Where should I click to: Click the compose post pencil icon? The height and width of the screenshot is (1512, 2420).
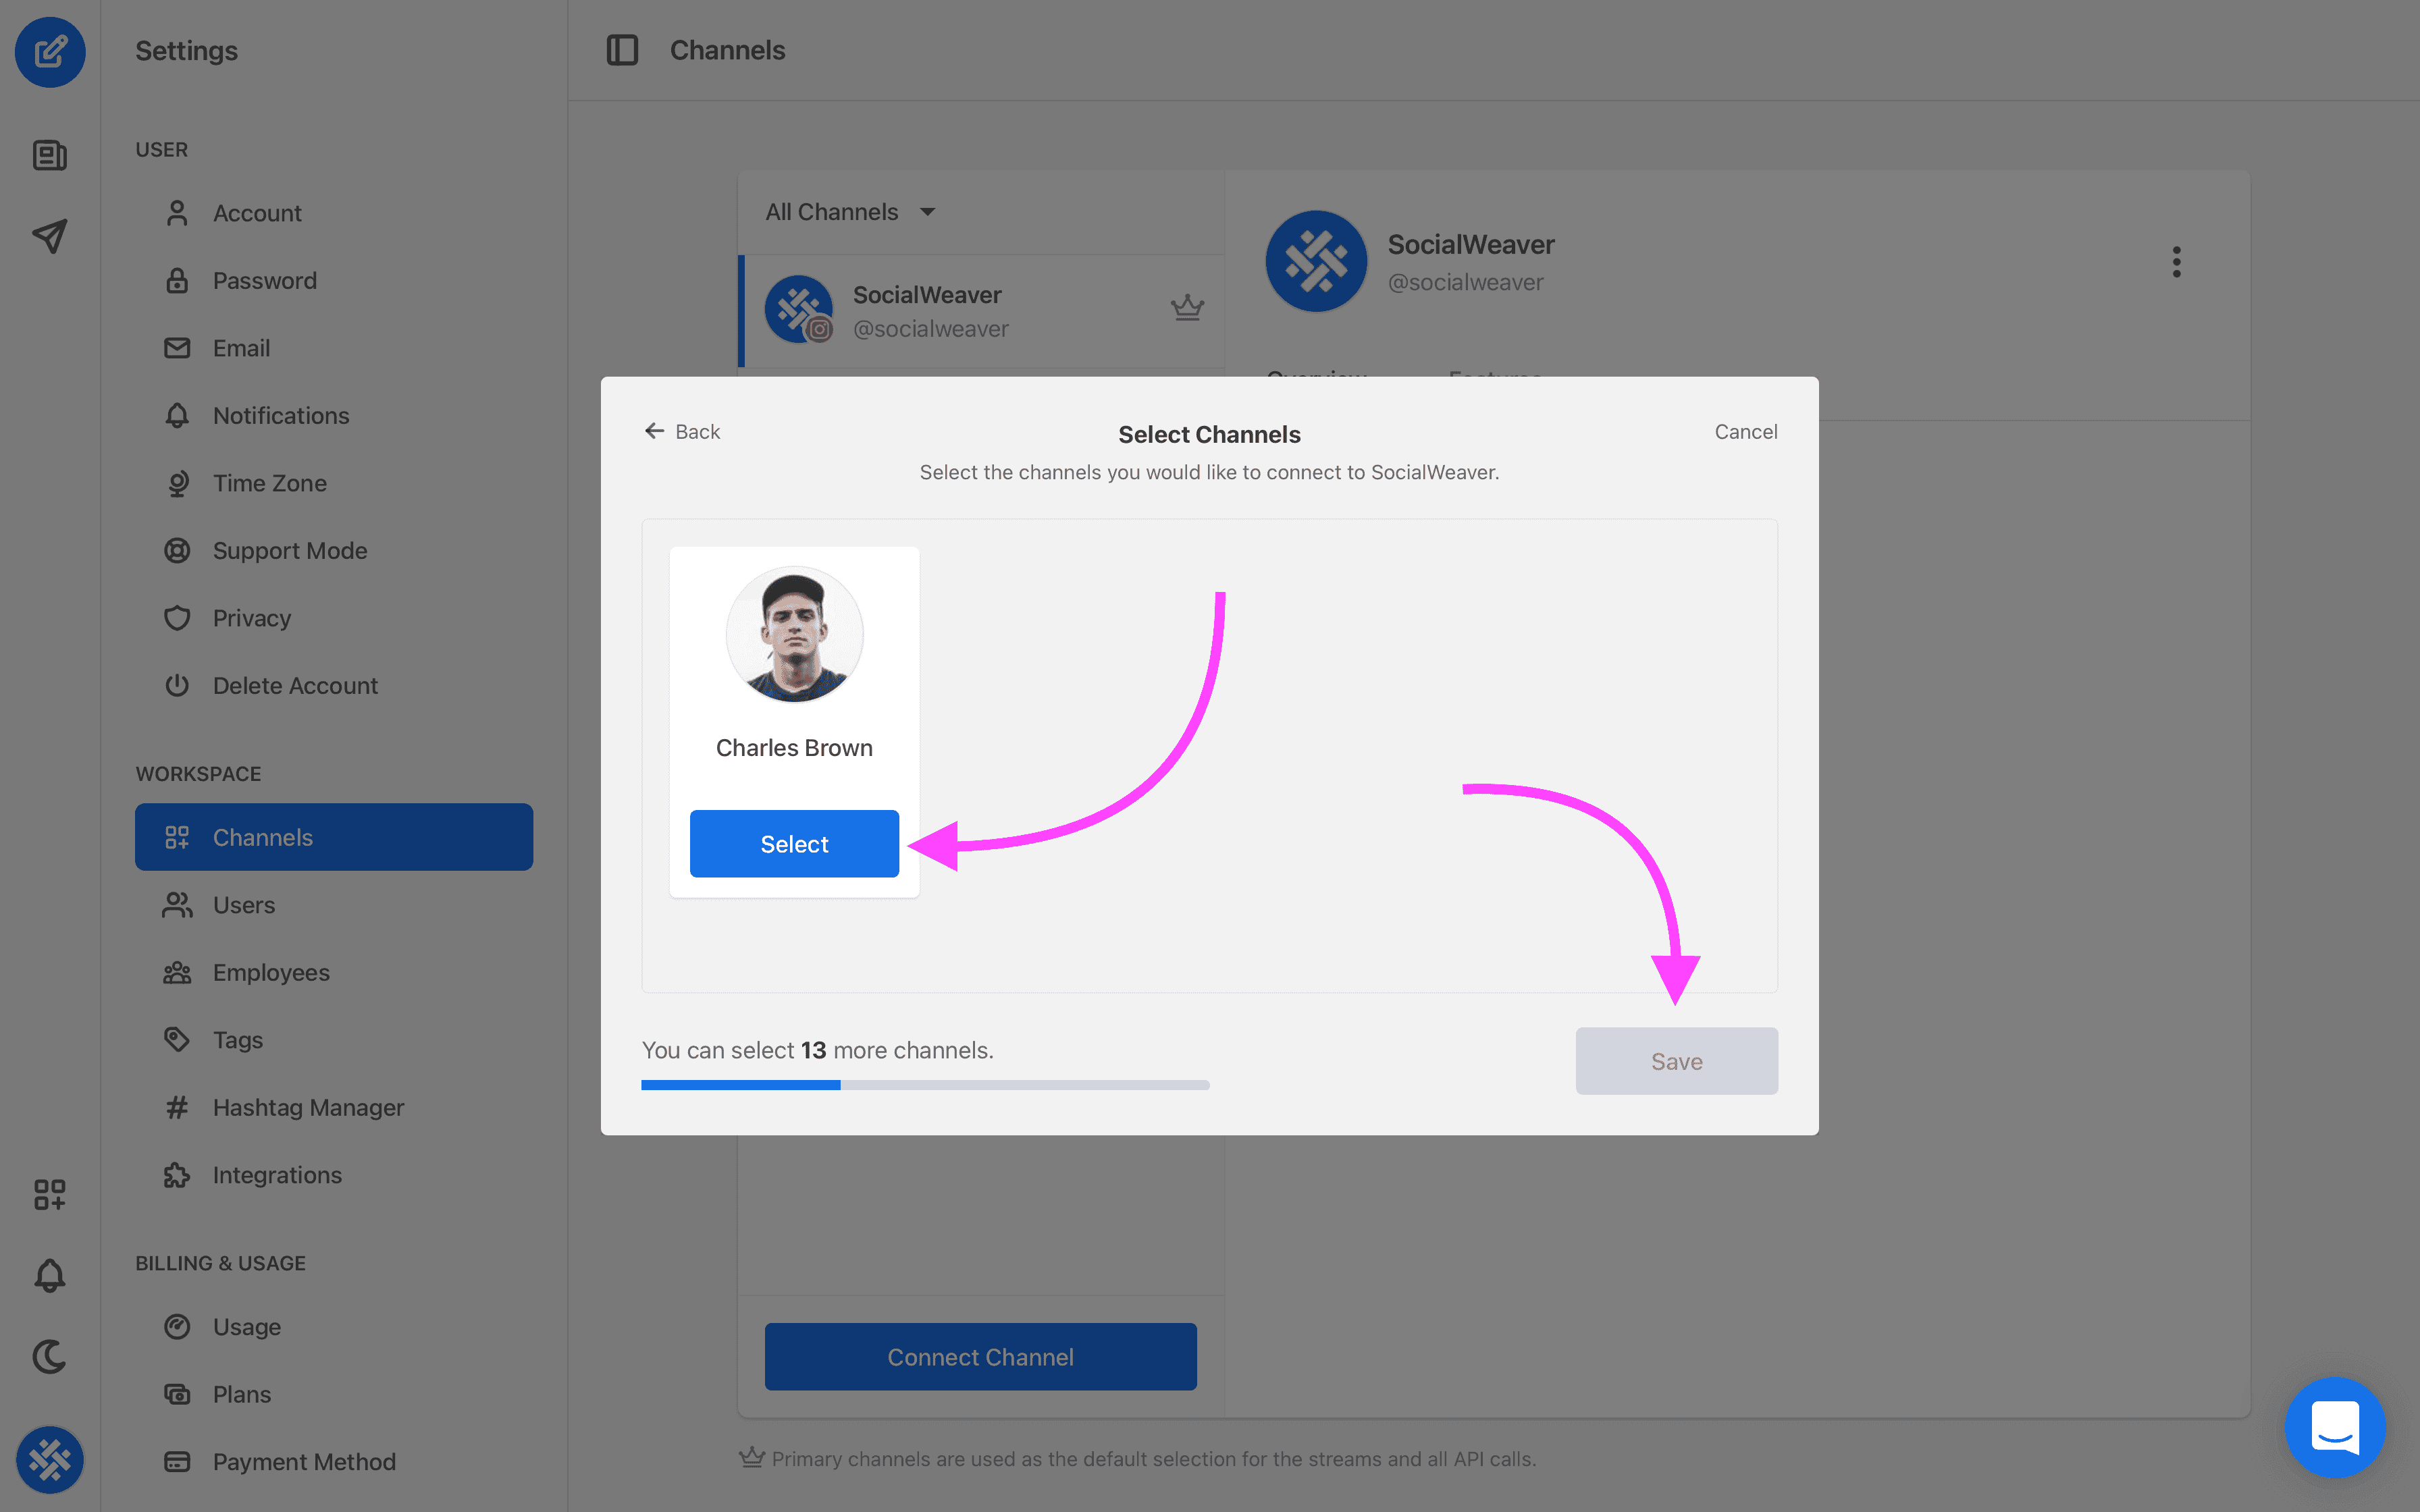(x=50, y=51)
